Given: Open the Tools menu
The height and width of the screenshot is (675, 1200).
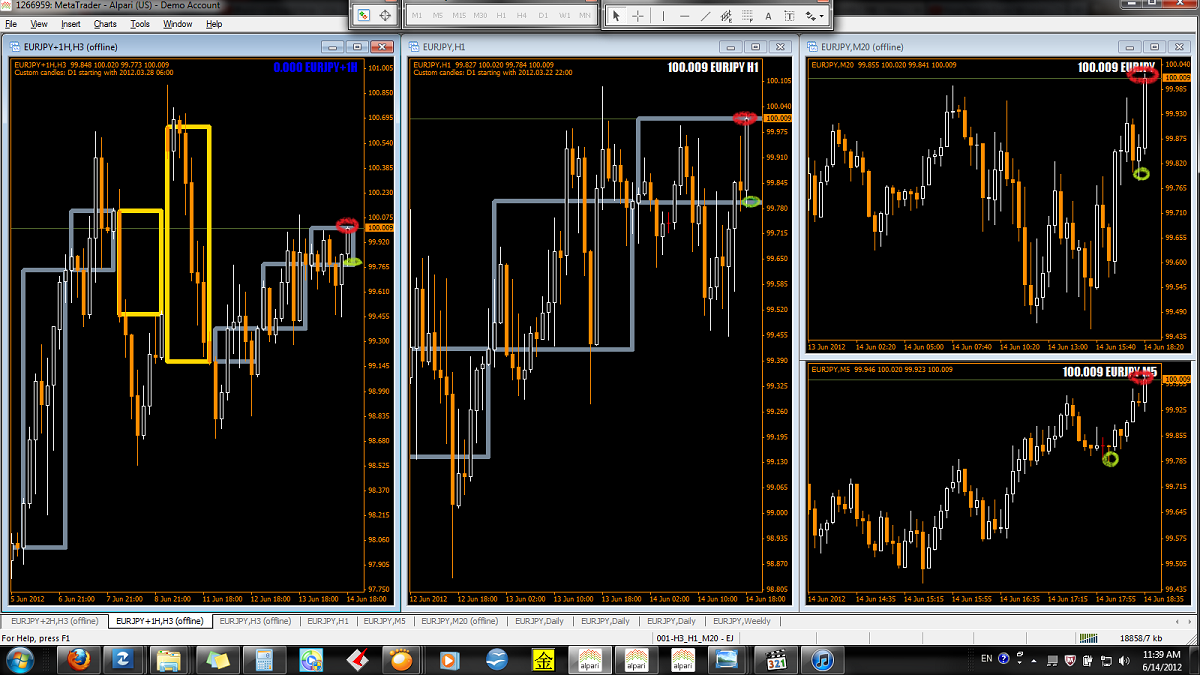Looking at the screenshot, I should pos(140,23).
